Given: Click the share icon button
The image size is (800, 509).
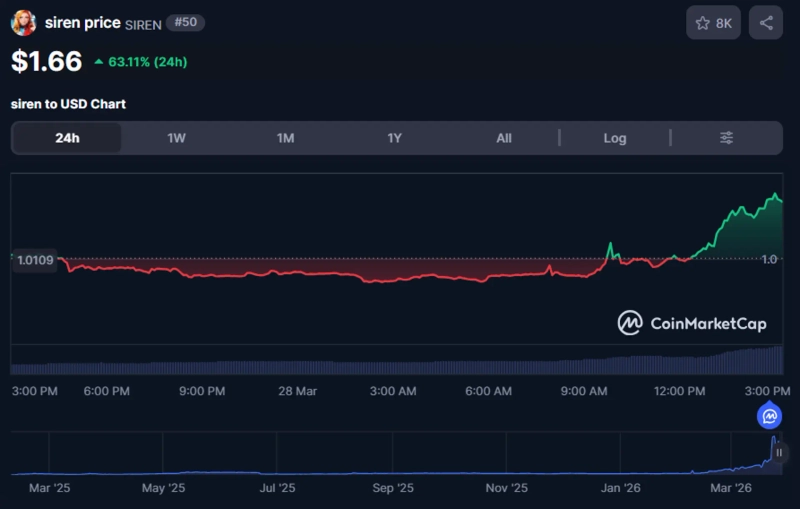Looking at the screenshot, I should (x=766, y=23).
